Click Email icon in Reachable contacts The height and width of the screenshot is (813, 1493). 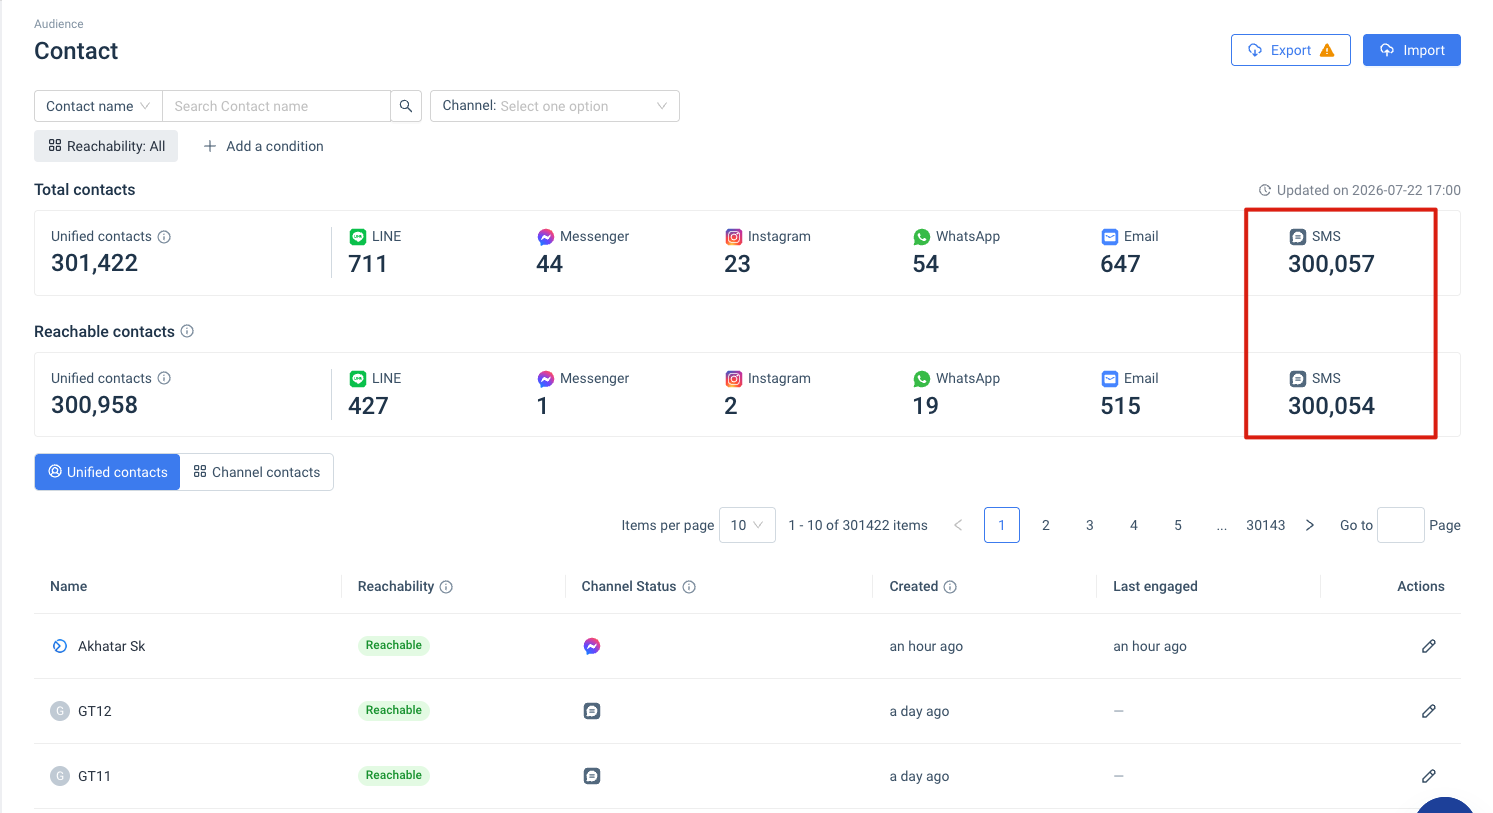(x=1109, y=379)
